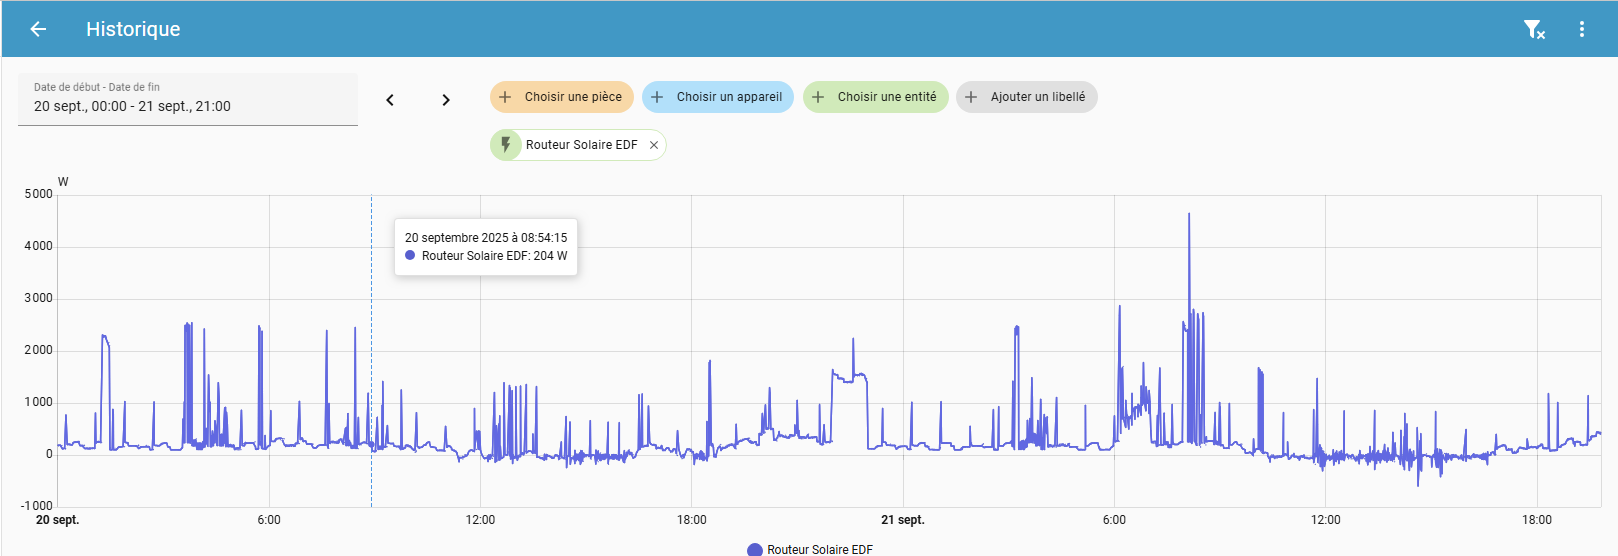Click the 21 sept. label on the time axis
Image resolution: width=1618 pixels, height=556 pixels.
[902, 520]
